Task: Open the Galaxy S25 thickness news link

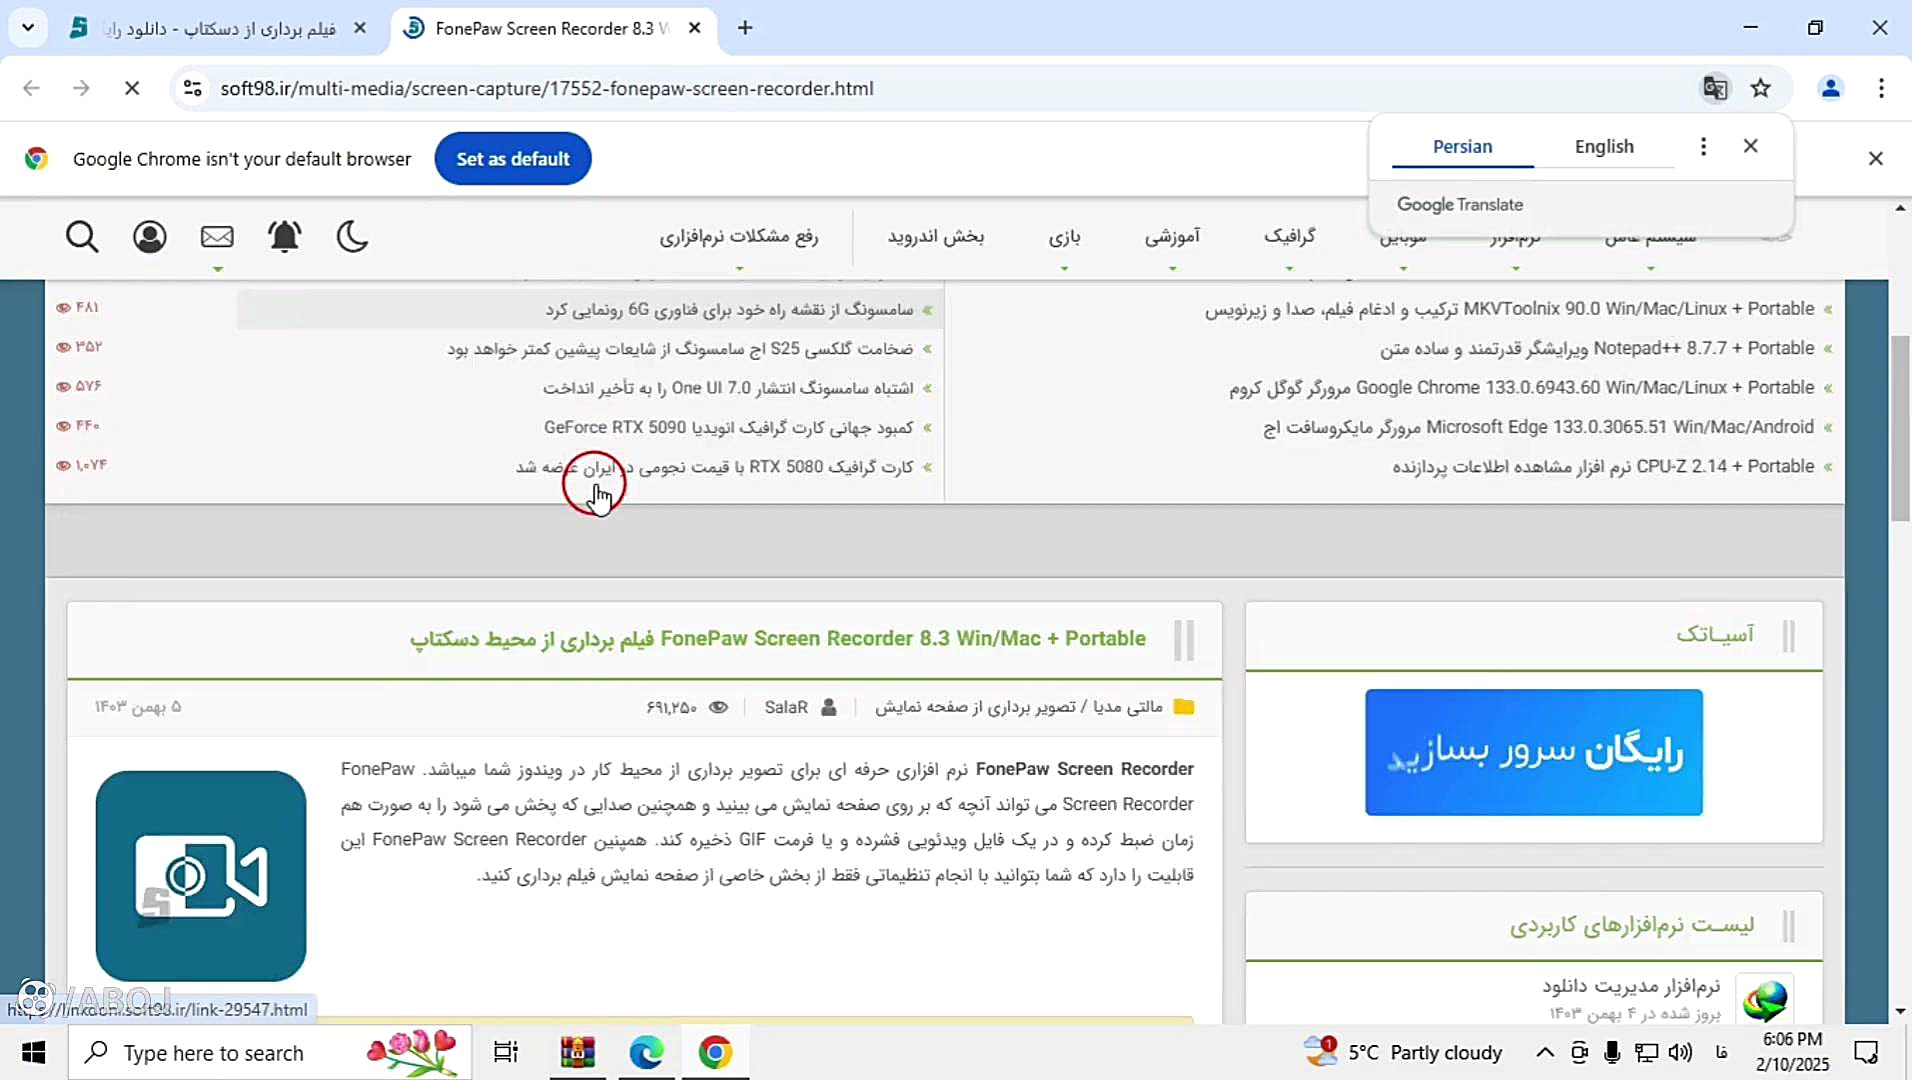Action: 680,349
